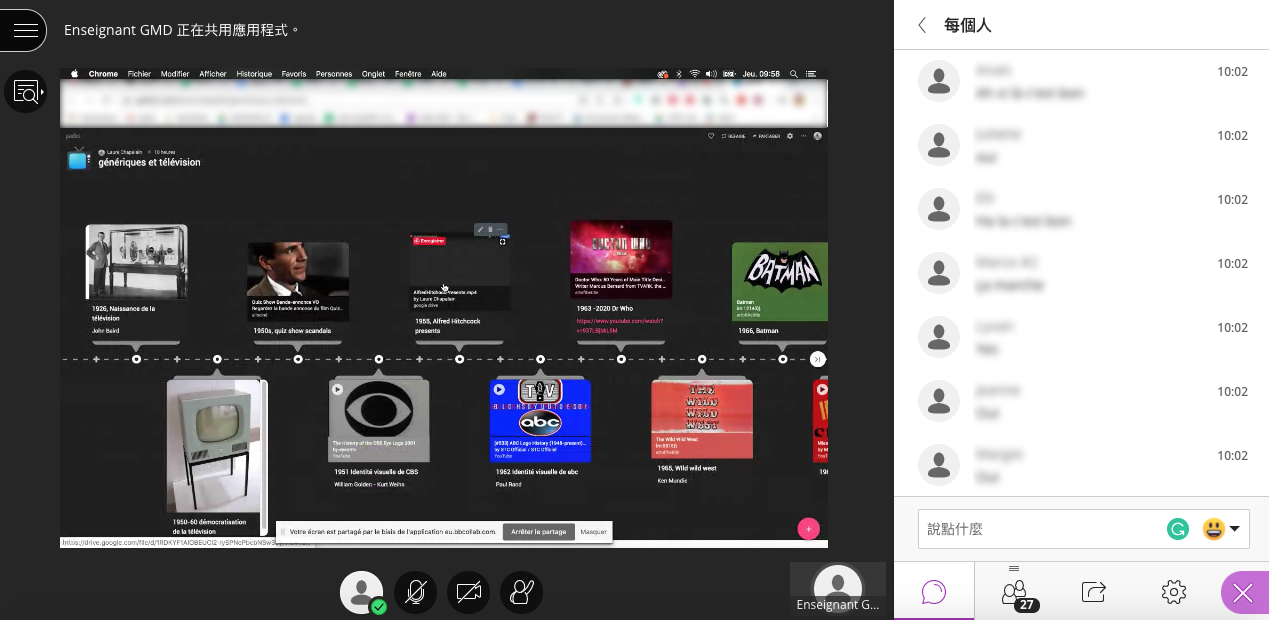The height and width of the screenshot is (620, 1269).
Task: Click the red Enregistrer button on Hitchcock card
Action: click(x=429, y=241)
